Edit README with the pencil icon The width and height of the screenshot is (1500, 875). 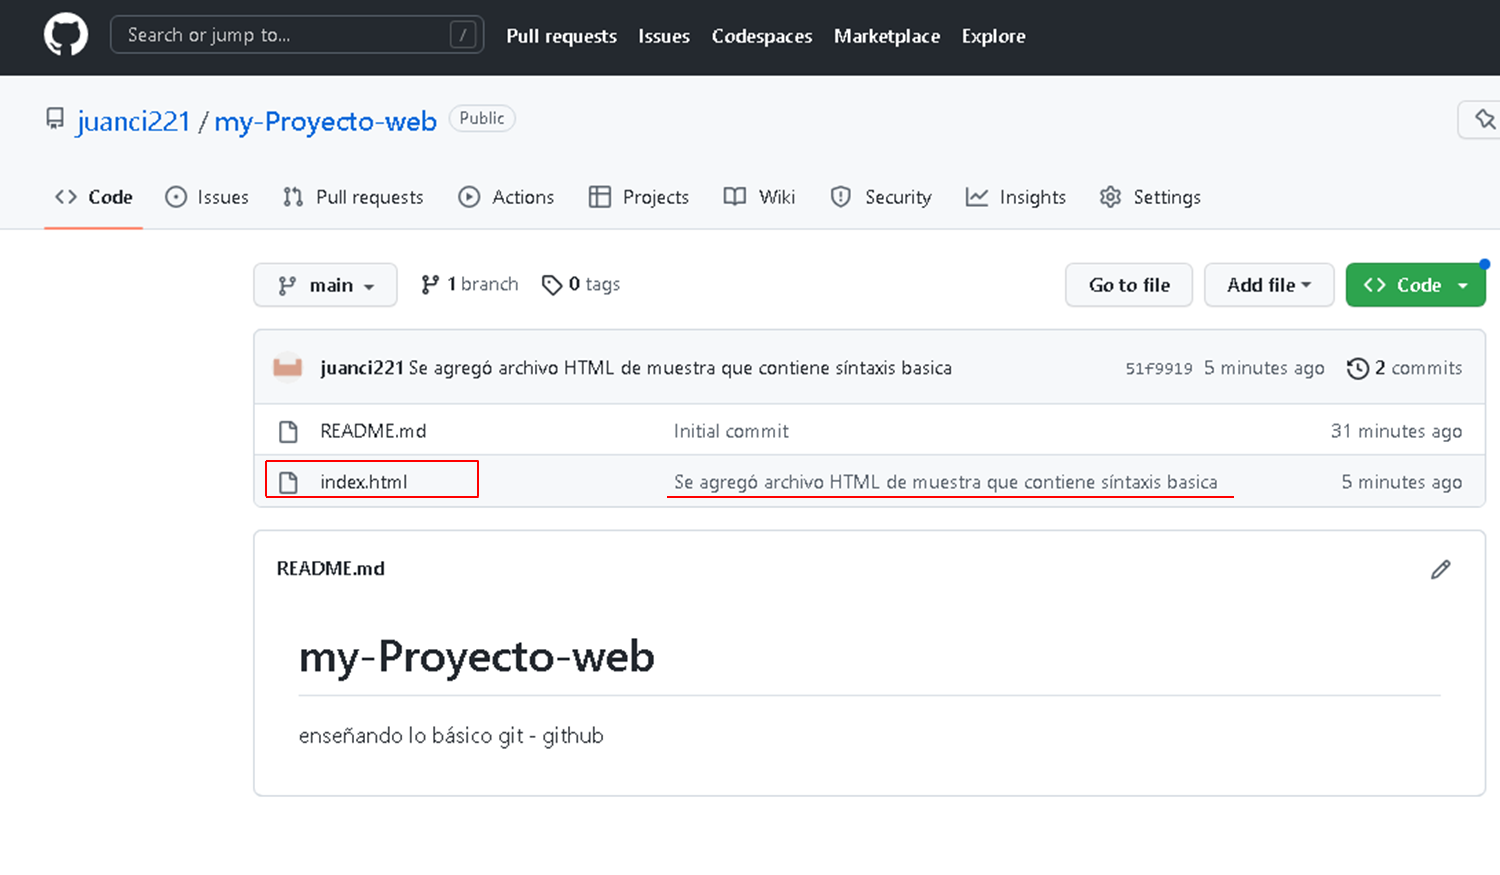point(1440,569)
